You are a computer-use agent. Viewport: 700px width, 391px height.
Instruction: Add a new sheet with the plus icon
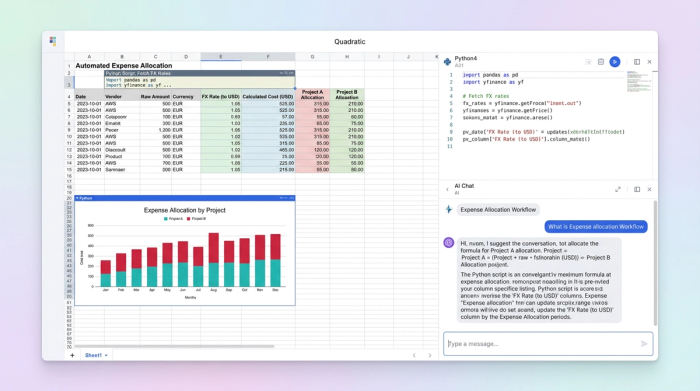[x=72, y=355]
